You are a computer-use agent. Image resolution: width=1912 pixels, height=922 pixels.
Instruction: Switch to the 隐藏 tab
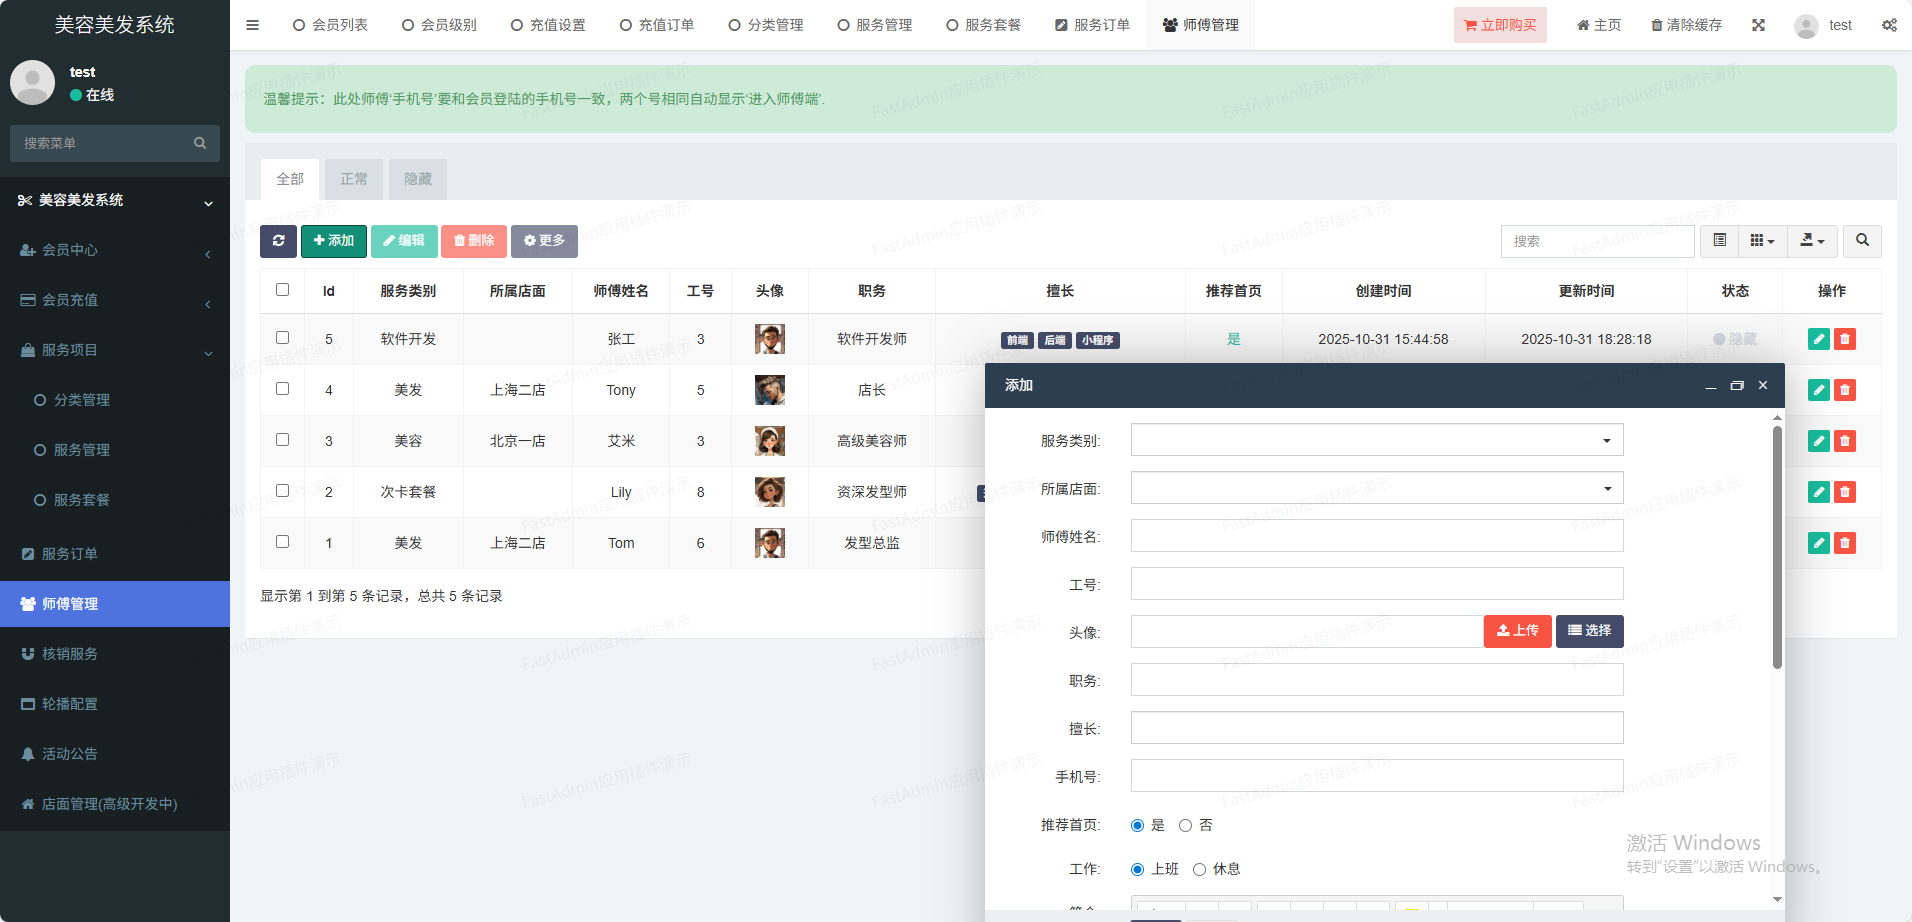[418, 179]
